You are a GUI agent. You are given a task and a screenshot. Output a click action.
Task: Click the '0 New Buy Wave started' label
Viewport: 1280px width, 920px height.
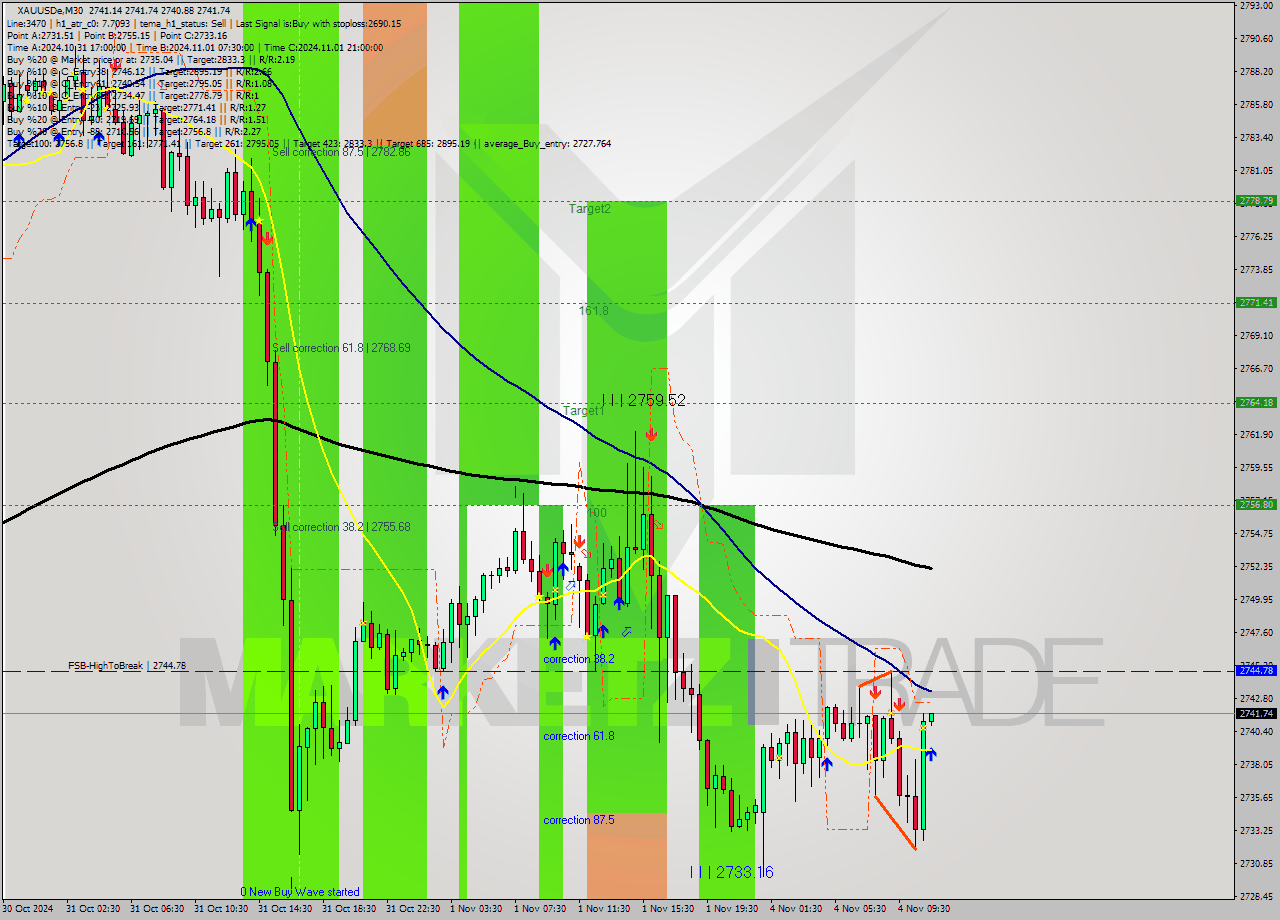[x=300, y=892]
